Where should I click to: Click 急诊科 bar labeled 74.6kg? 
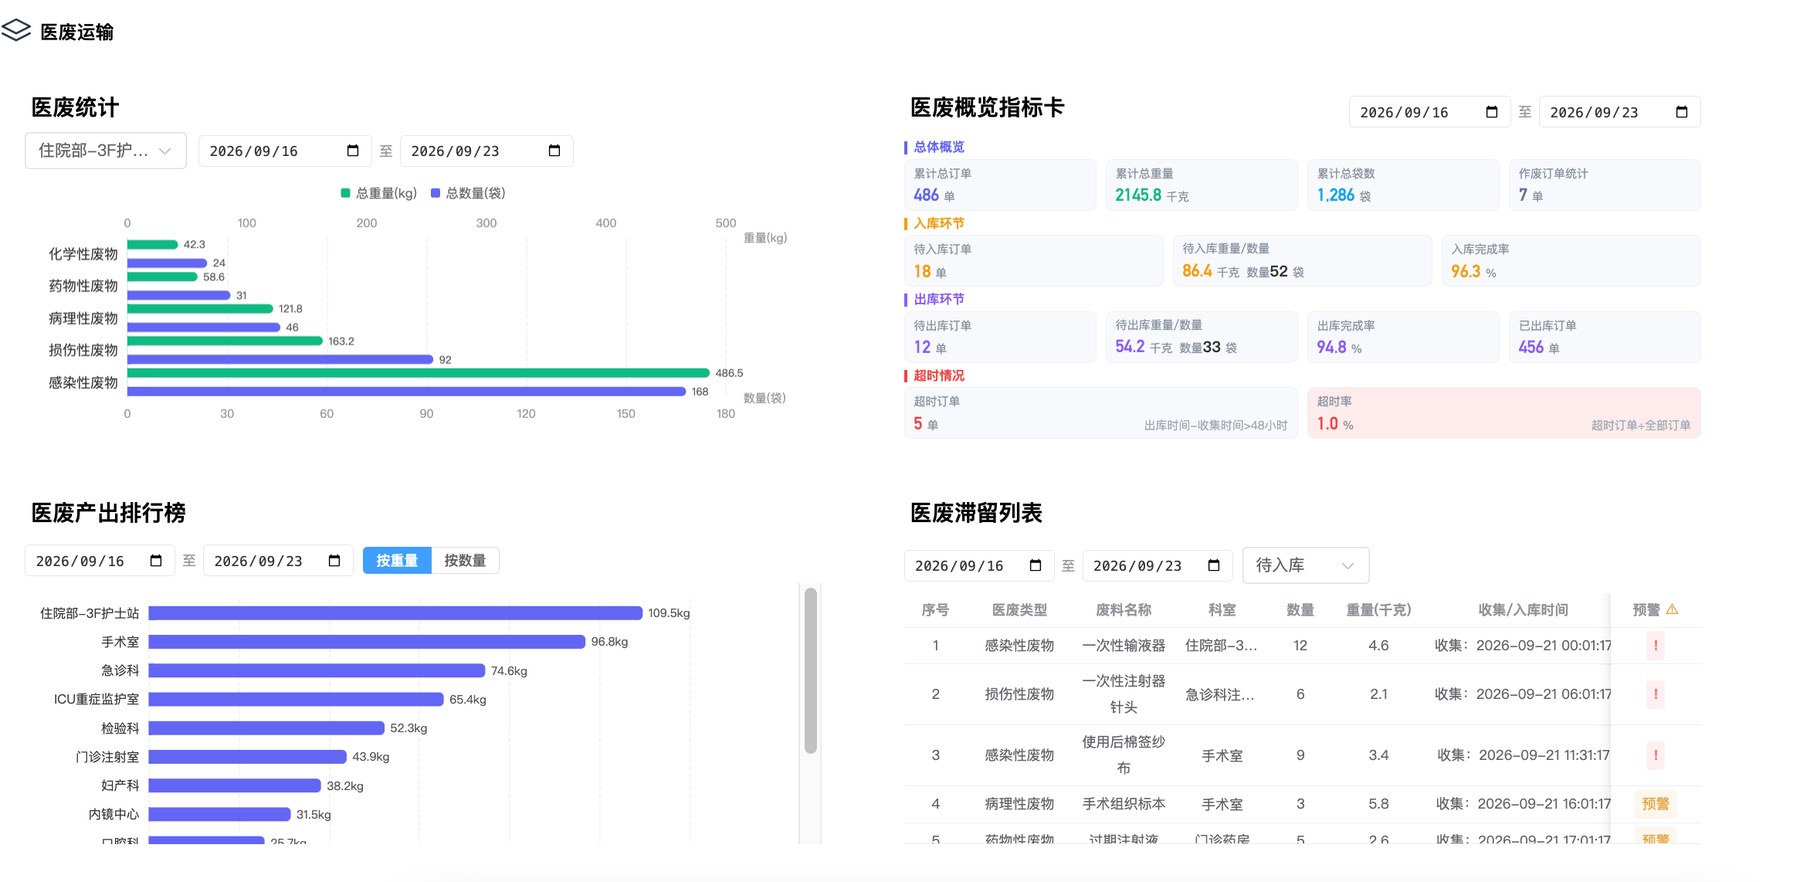click(317, 671)
